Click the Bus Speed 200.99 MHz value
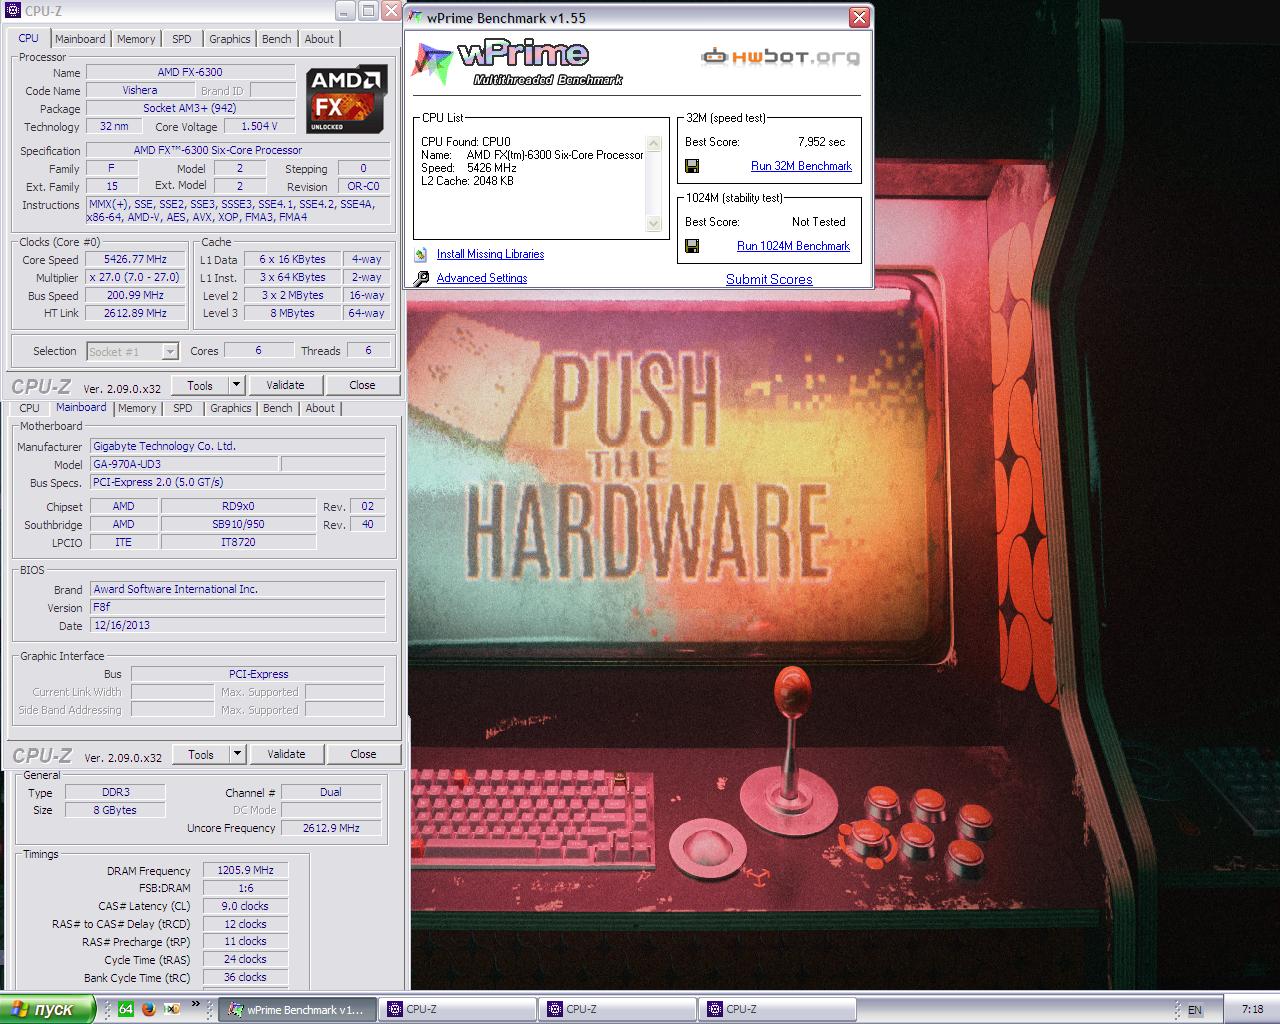This screenshot has height=1024, width=1280. pyautogui.click(x=135, y=295)
